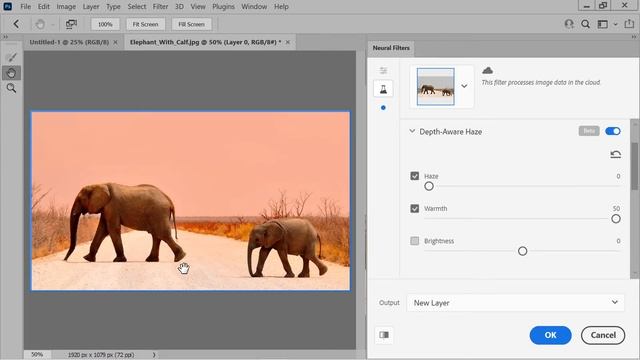Open the File menu
This screenshot has height=360, width=640.
click(x=25, y=7)
